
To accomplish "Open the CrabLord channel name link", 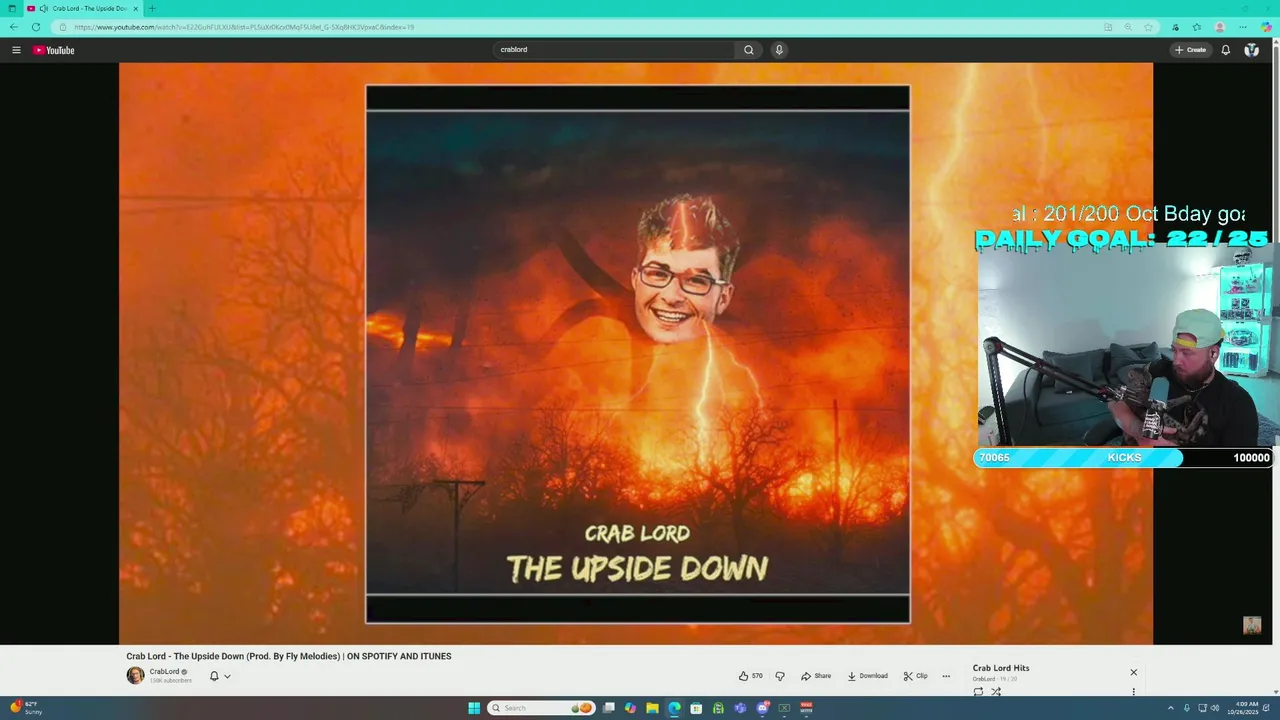I will [x=164, y=672].
